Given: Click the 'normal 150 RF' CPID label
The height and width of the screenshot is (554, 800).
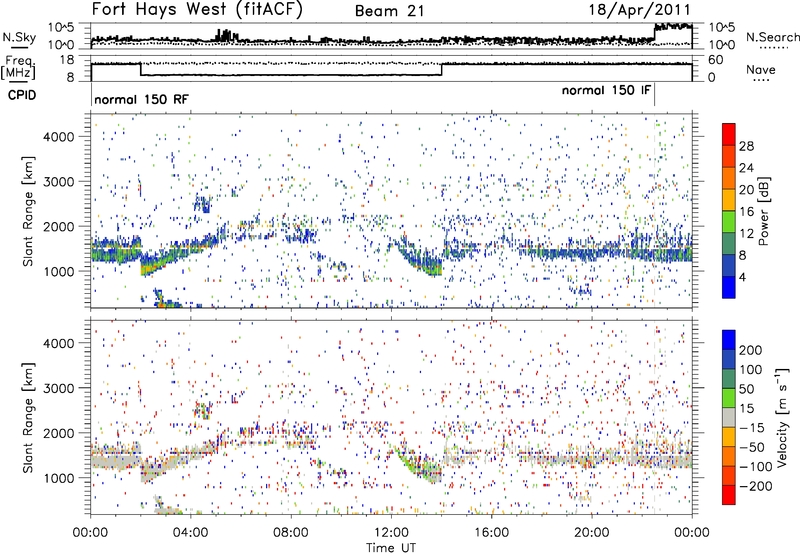Looking at the screenshot, I should point(141,99).
